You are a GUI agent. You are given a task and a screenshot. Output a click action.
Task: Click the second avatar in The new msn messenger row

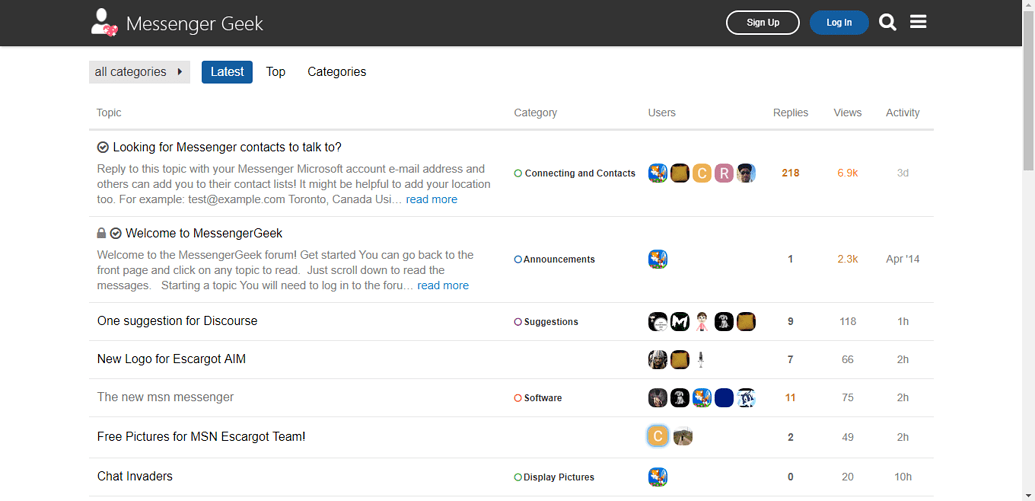coord(680,398)
